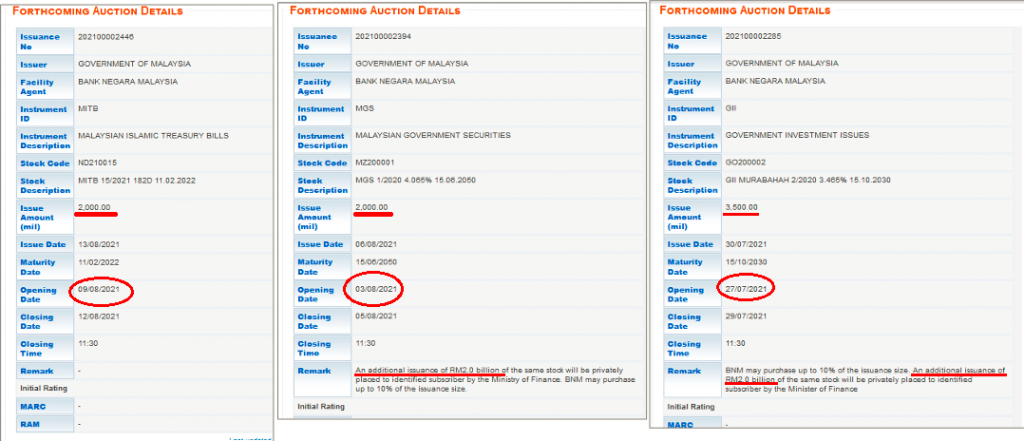
Task: Select text MALAYSIAN ISLAMIC TREASURY BILLS
Action: (x=153, y=136)
